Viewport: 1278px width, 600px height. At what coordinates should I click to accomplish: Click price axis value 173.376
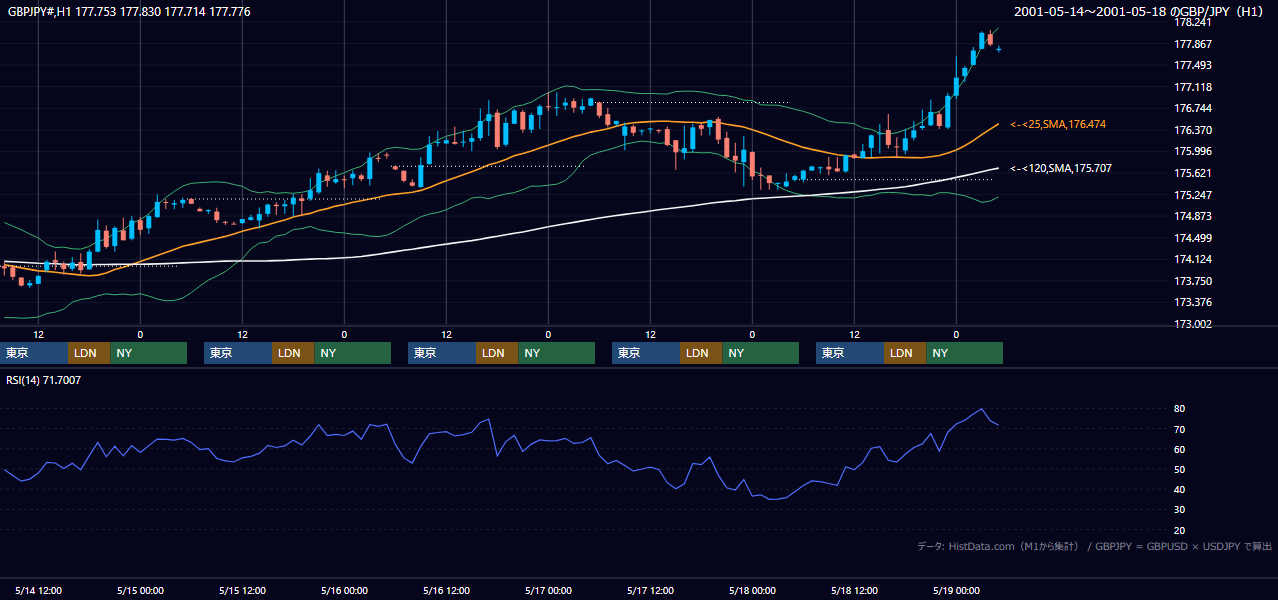coord(1193,302)
